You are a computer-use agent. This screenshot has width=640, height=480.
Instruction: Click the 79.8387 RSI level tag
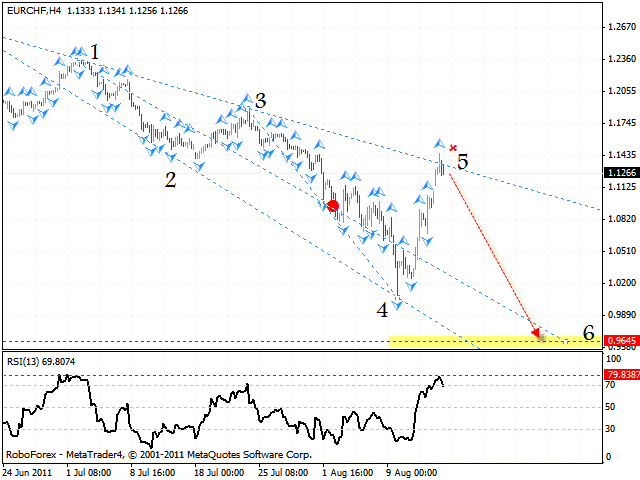pos(622,375)
